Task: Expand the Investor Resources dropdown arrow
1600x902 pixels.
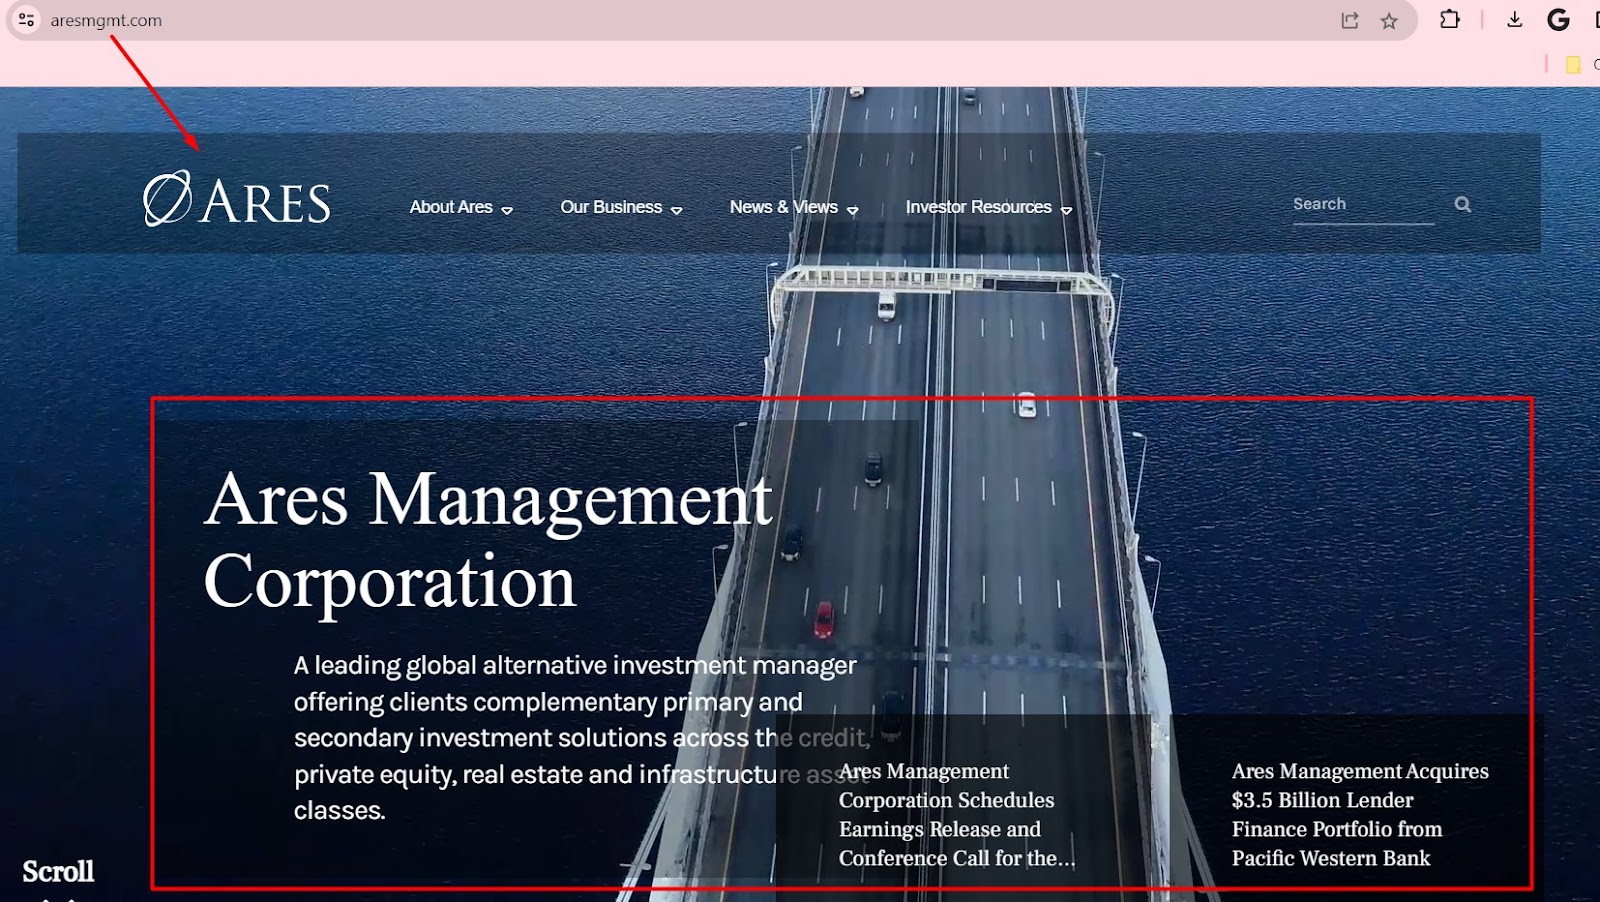Action: tap(1066, 210)
